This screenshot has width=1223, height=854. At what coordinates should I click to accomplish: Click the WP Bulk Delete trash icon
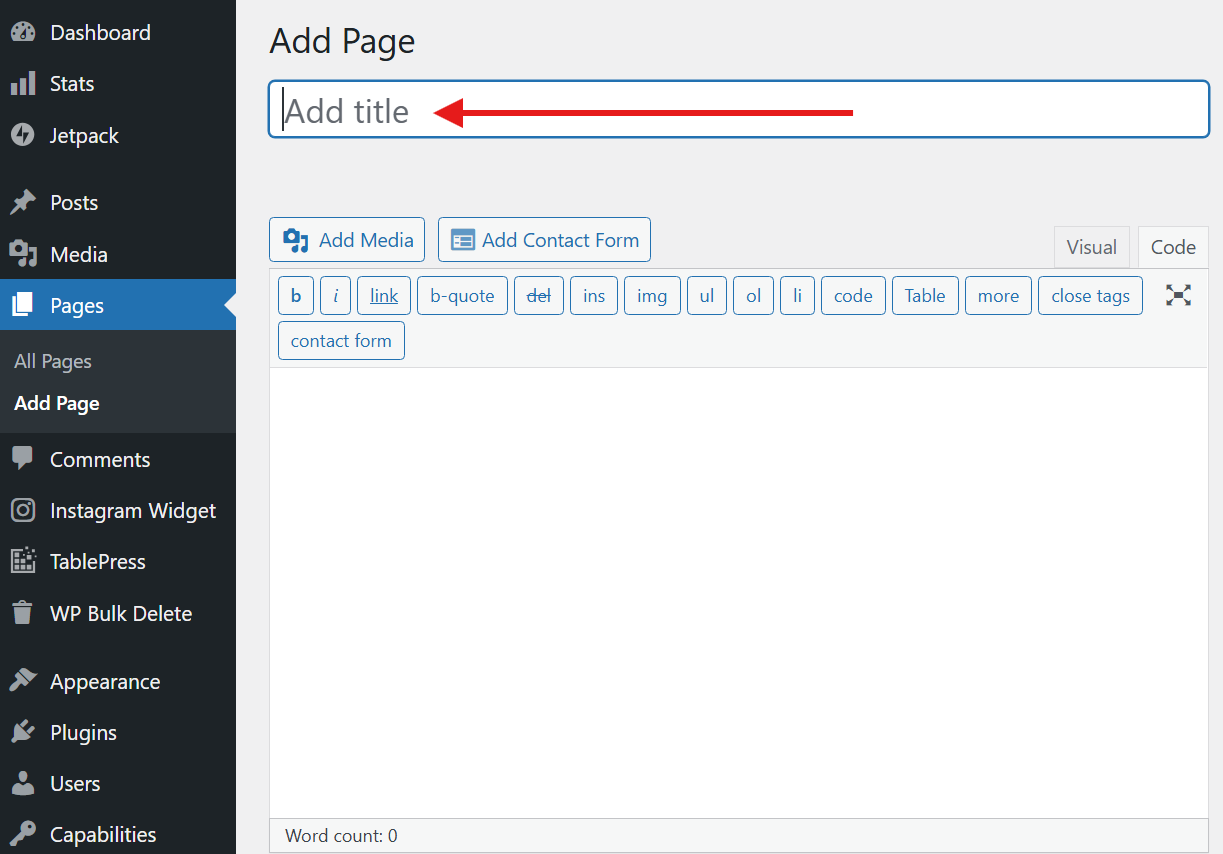(23, 613)
